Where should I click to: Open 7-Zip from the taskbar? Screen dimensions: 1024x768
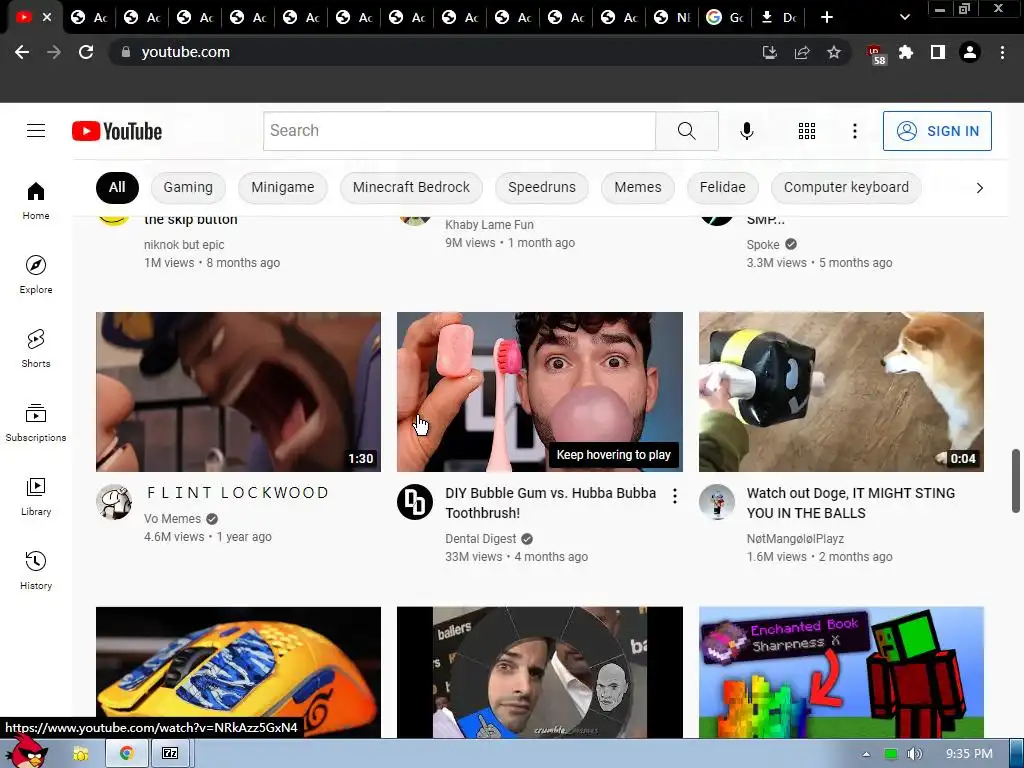(x=170, y=754)
